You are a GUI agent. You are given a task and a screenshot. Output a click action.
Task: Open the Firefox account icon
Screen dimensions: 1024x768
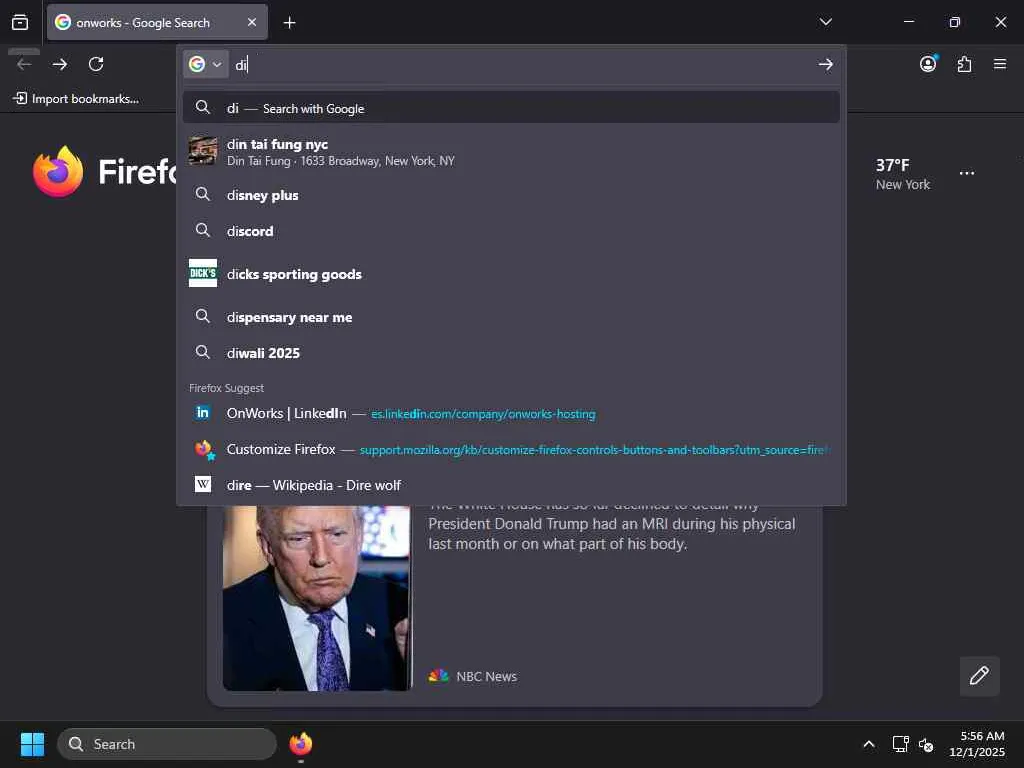tap(928, 63)
